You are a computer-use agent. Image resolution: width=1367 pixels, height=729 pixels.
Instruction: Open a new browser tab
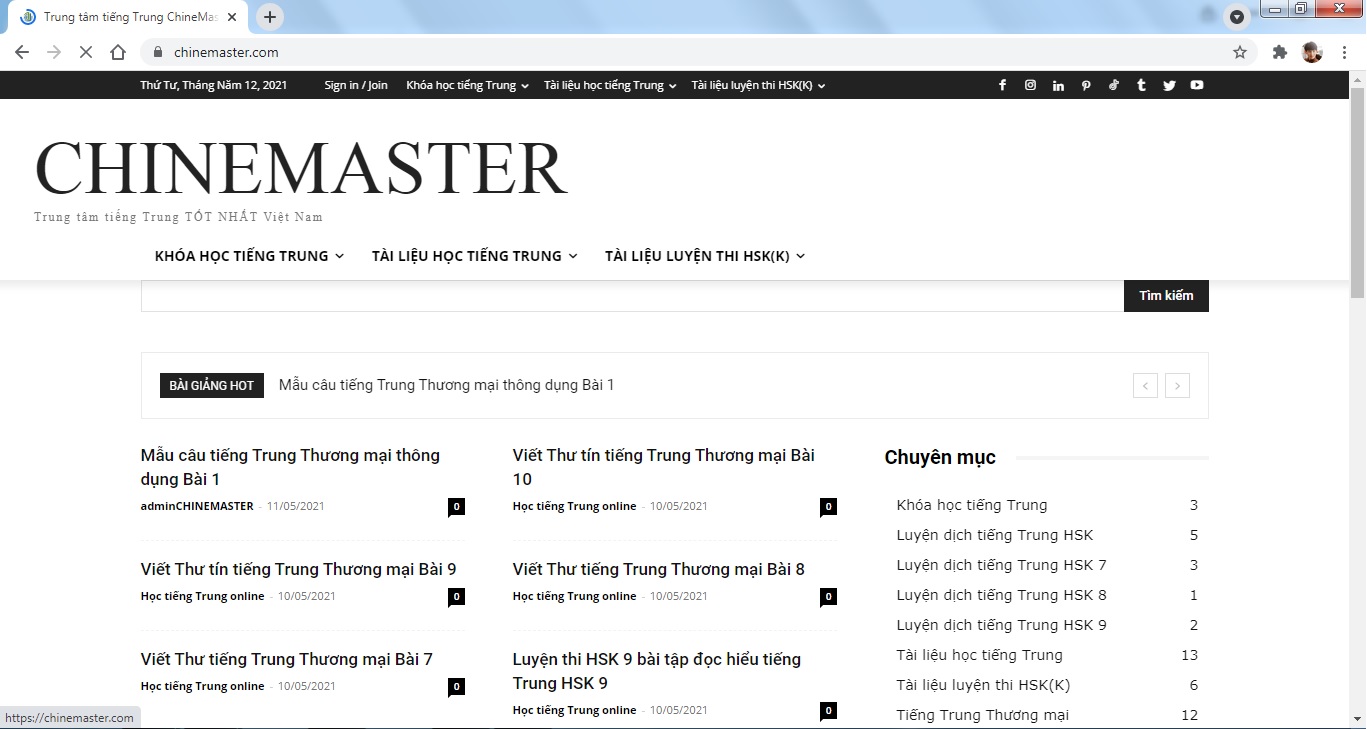coord(270,17)
